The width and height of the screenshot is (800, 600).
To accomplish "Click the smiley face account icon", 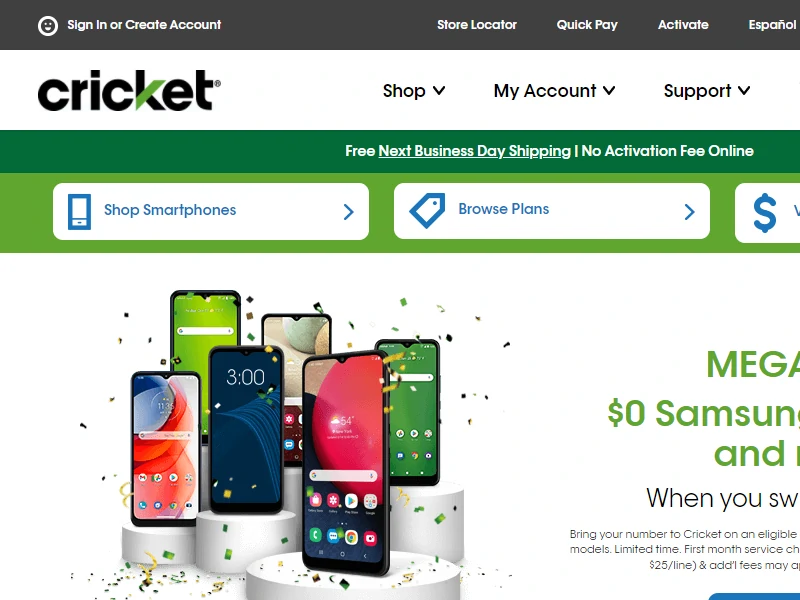I will (48, 25).
